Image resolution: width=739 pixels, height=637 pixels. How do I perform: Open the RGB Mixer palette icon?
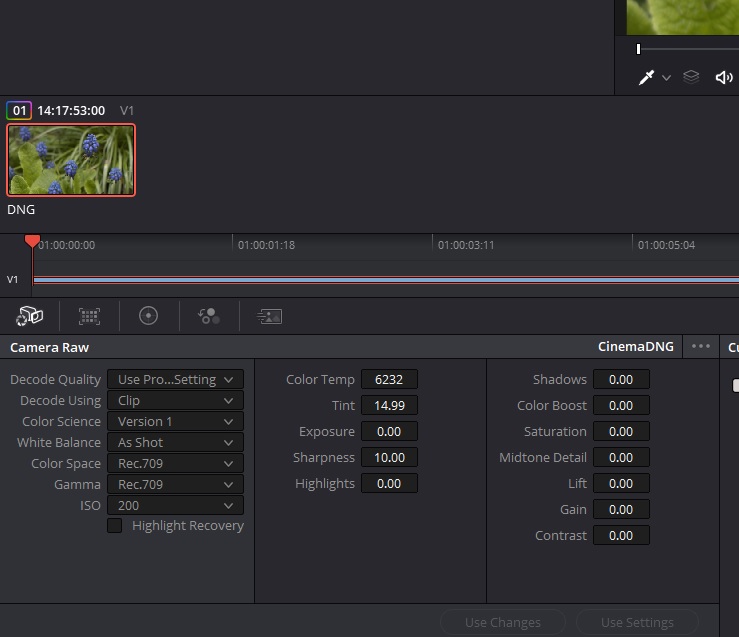click(x=209, y=316)
